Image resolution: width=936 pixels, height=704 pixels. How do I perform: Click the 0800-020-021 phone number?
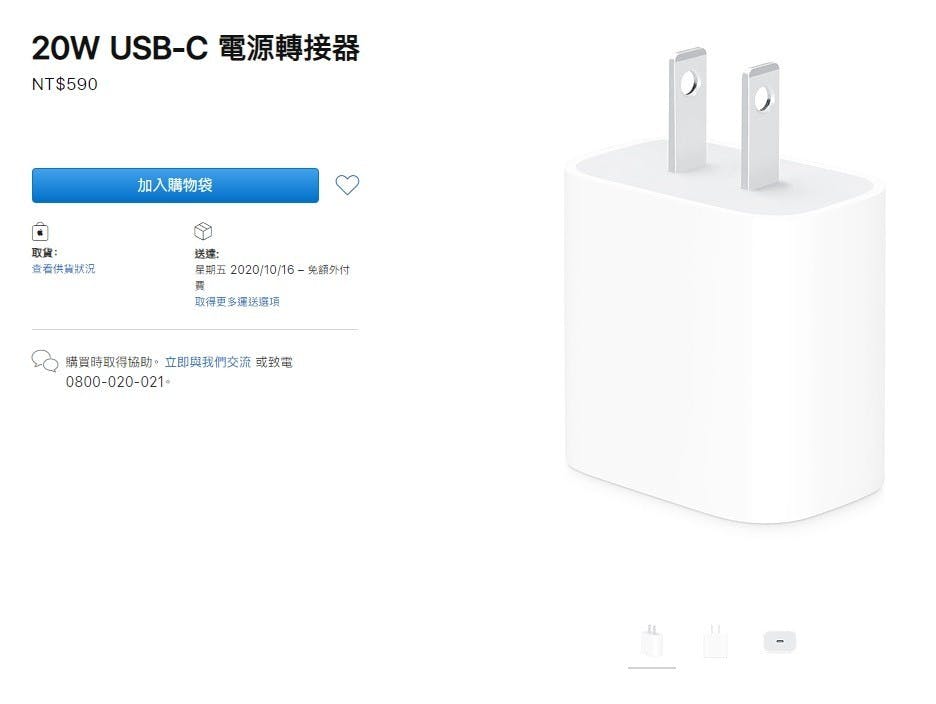(x=115, y=382)
